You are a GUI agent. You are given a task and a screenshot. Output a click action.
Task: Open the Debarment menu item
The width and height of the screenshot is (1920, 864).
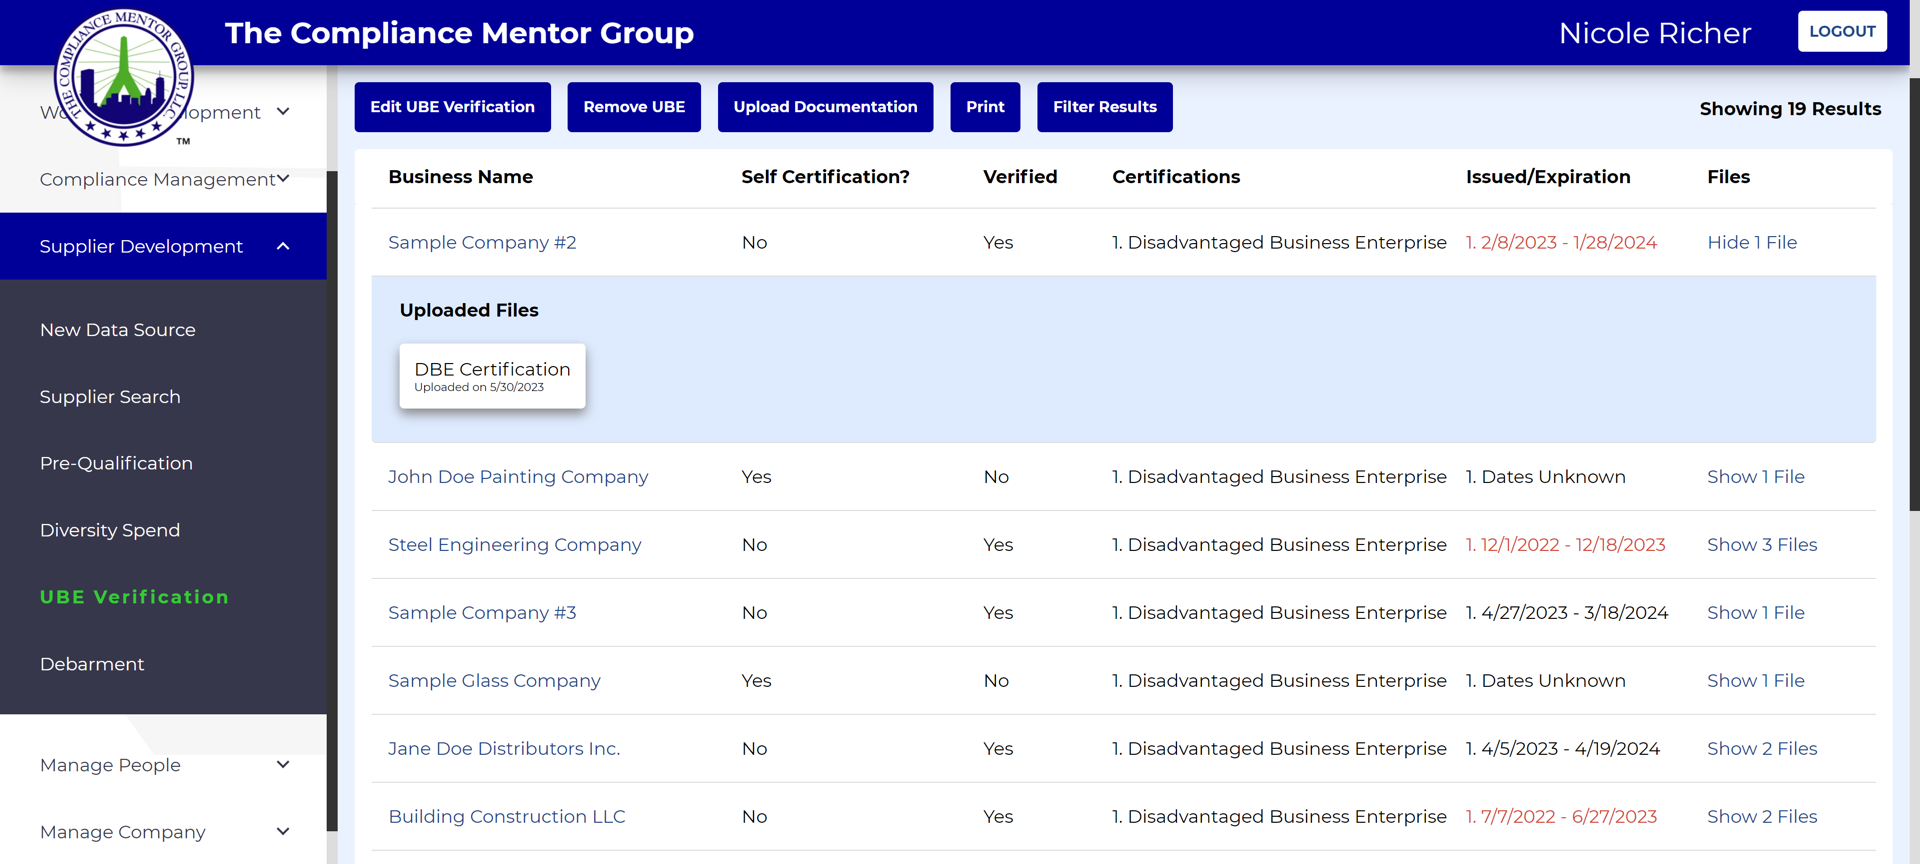click(x=92, y=664)
